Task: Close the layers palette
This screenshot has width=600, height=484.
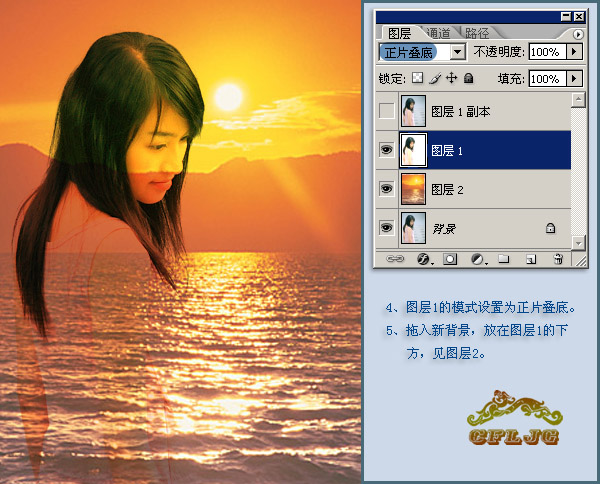Action: pyautogui.click(x=579, y=16)
